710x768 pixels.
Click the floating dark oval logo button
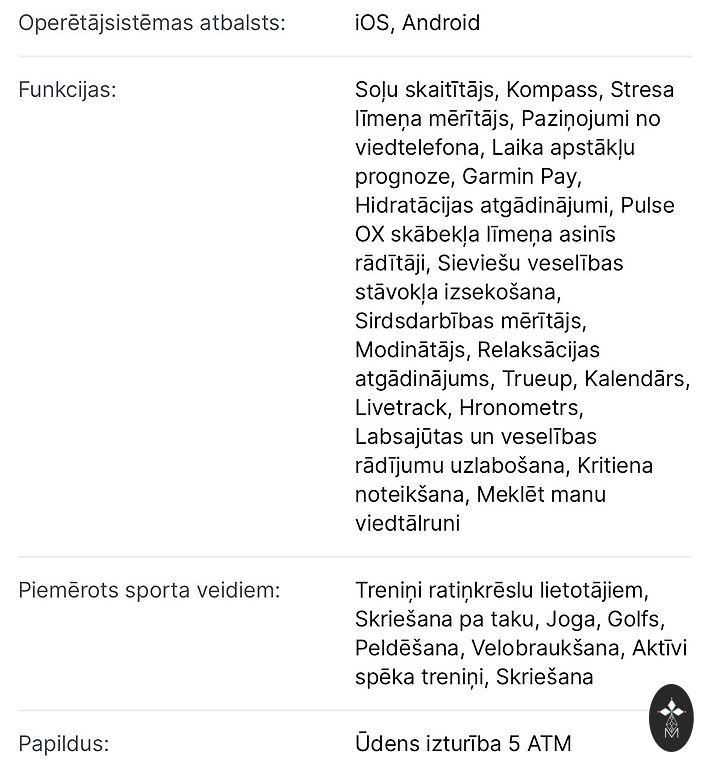(x=669, y=718)
